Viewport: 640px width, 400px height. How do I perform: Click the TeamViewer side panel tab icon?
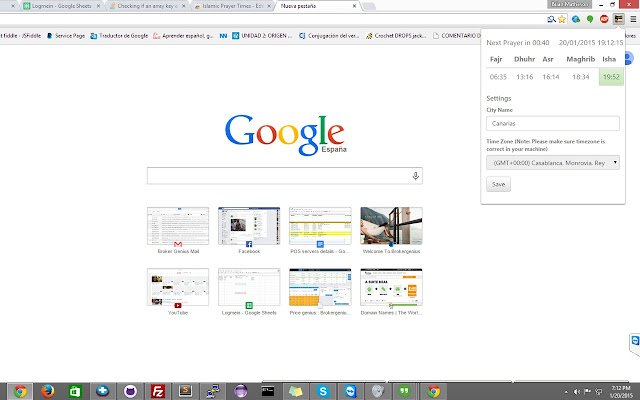(635, 340)
